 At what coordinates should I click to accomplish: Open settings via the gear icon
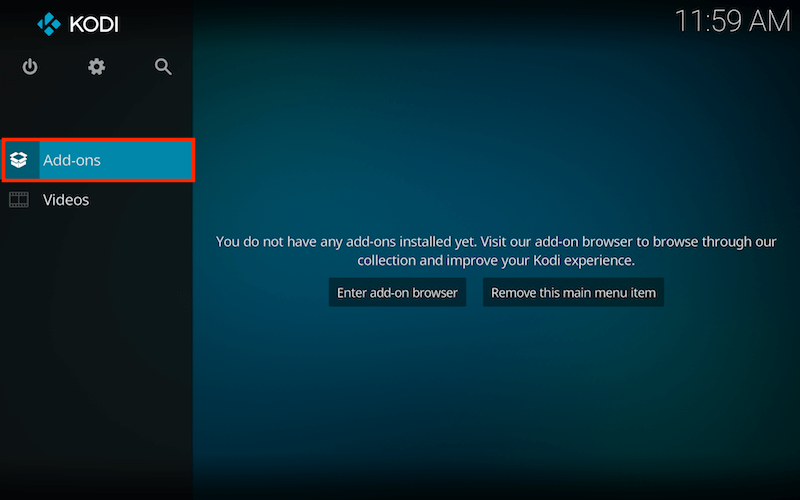[x=96, y=67]
